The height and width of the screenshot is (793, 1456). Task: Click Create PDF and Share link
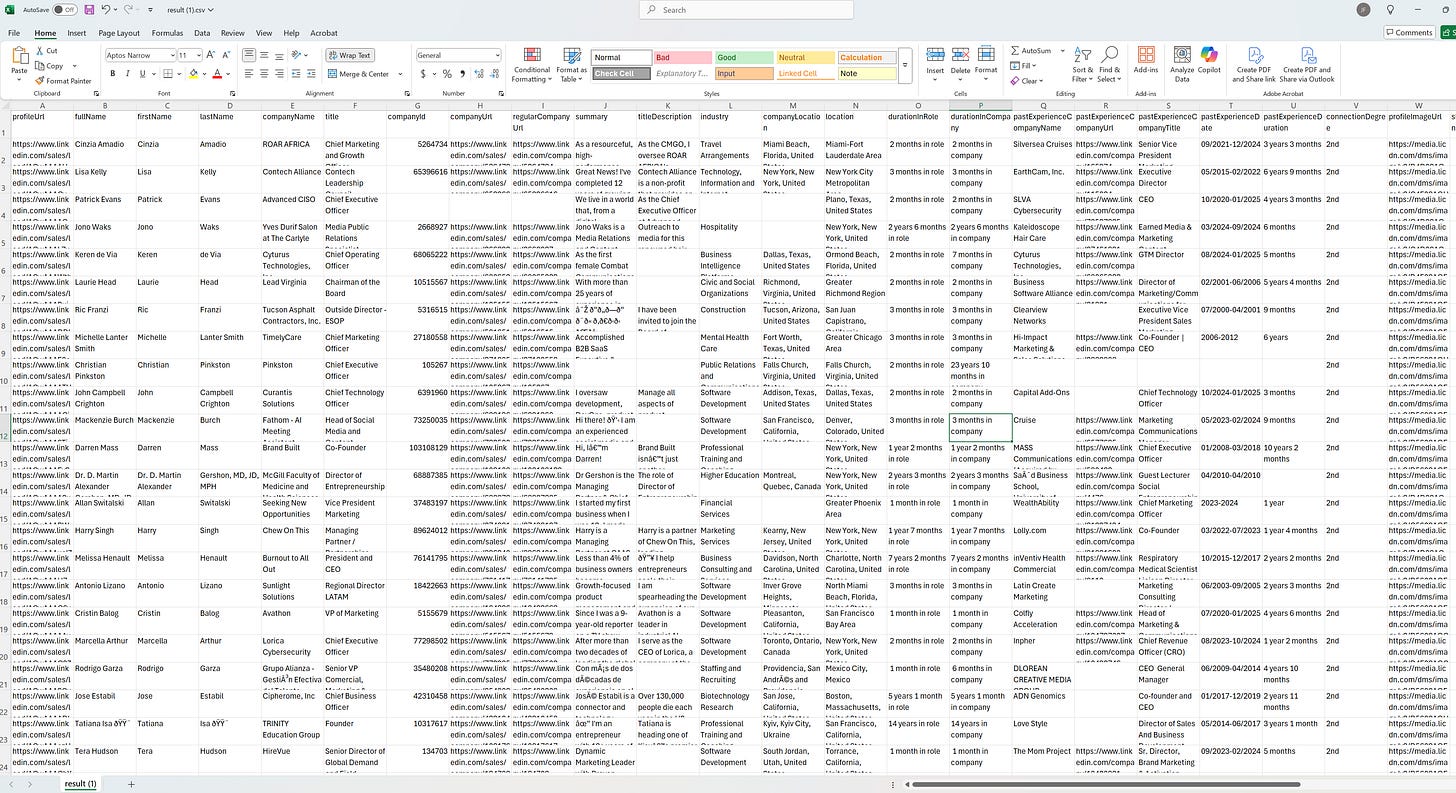pos(1253,64)
